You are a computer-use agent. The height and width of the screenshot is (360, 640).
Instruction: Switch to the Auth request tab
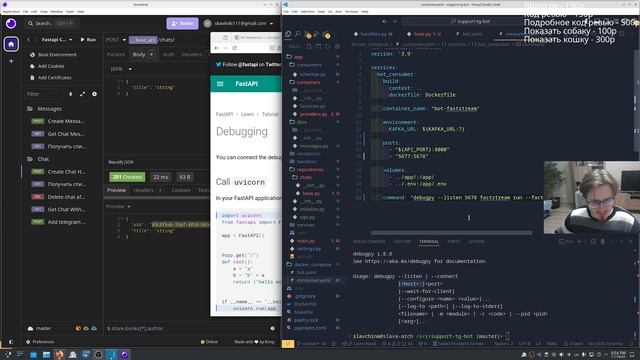[168, 54]
